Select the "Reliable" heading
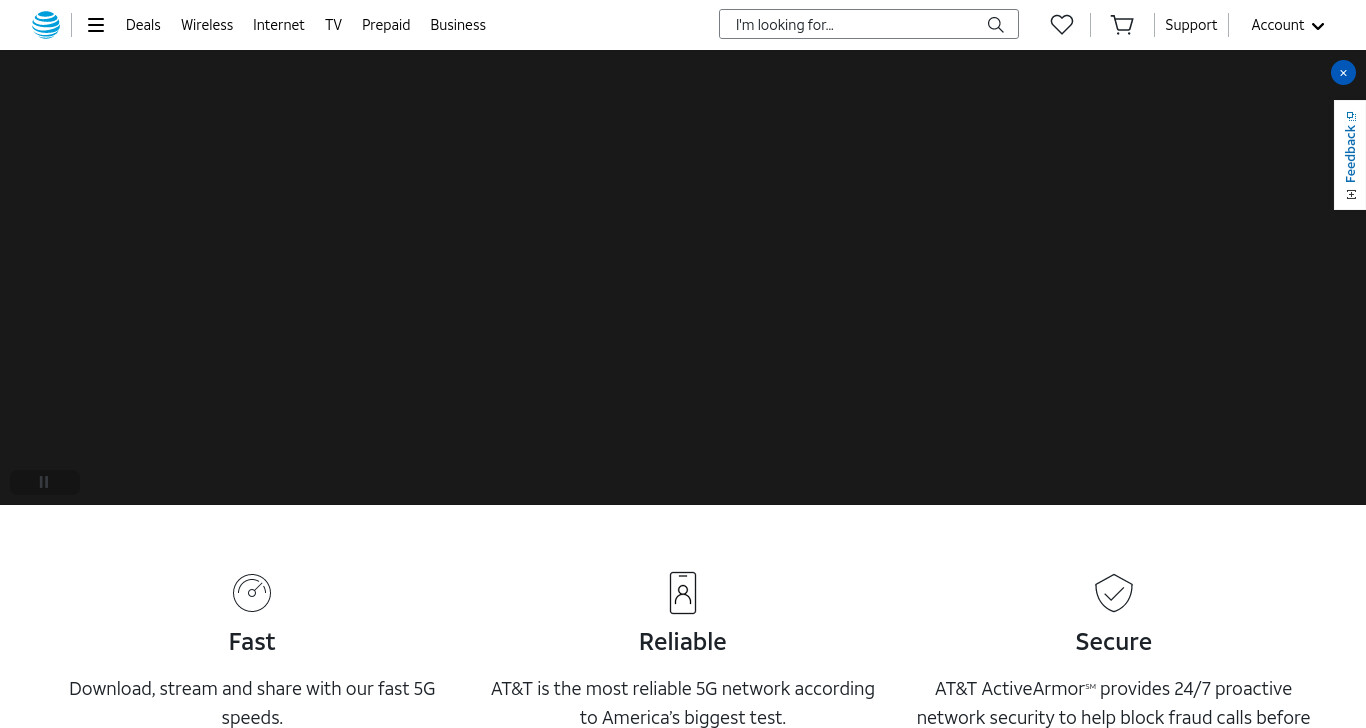 click(x=683, y=641)
